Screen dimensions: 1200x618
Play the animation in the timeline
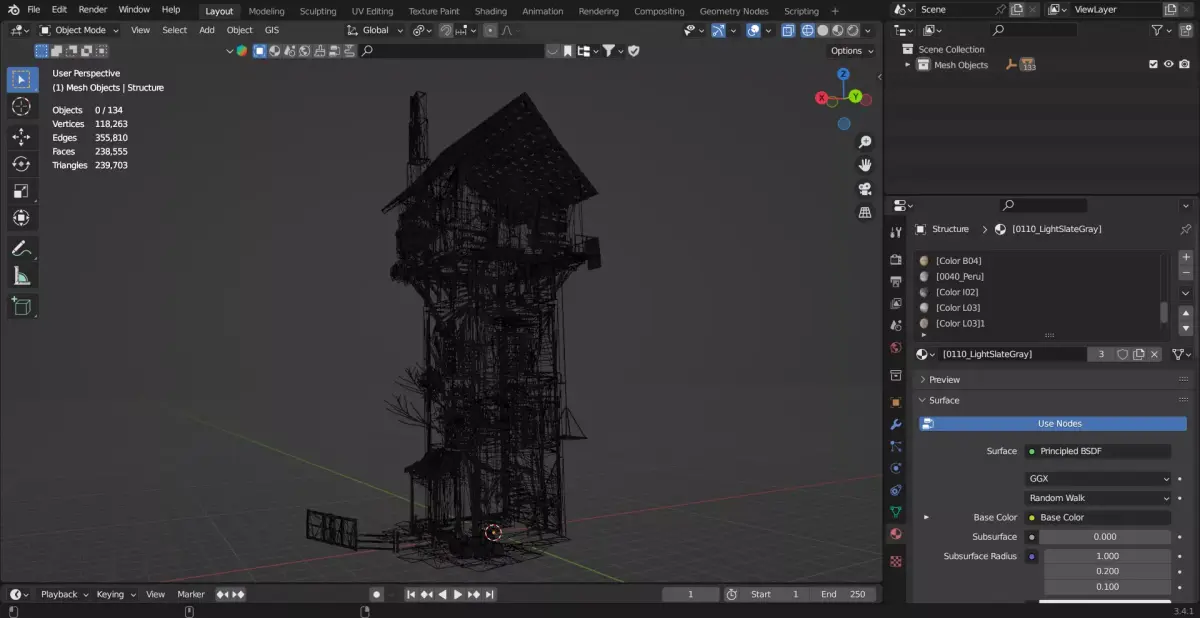(x=458, y=594)
